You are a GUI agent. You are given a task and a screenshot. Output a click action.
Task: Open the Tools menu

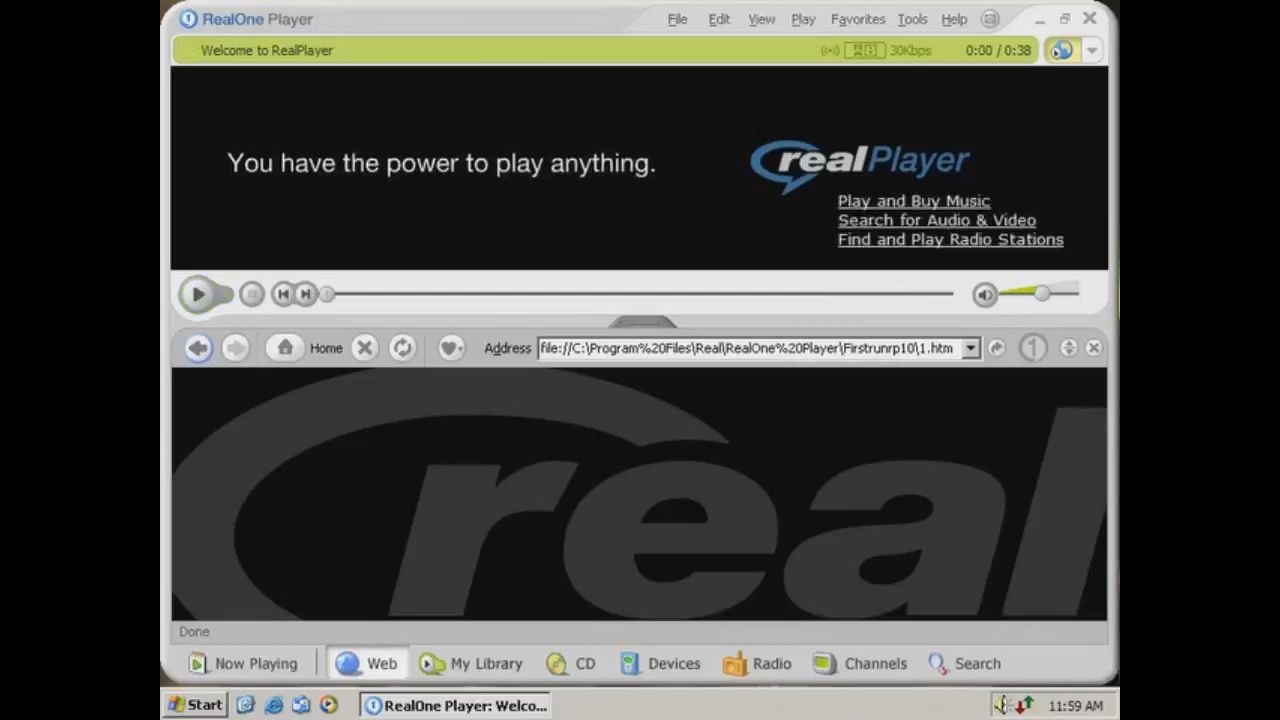point(912,19)
